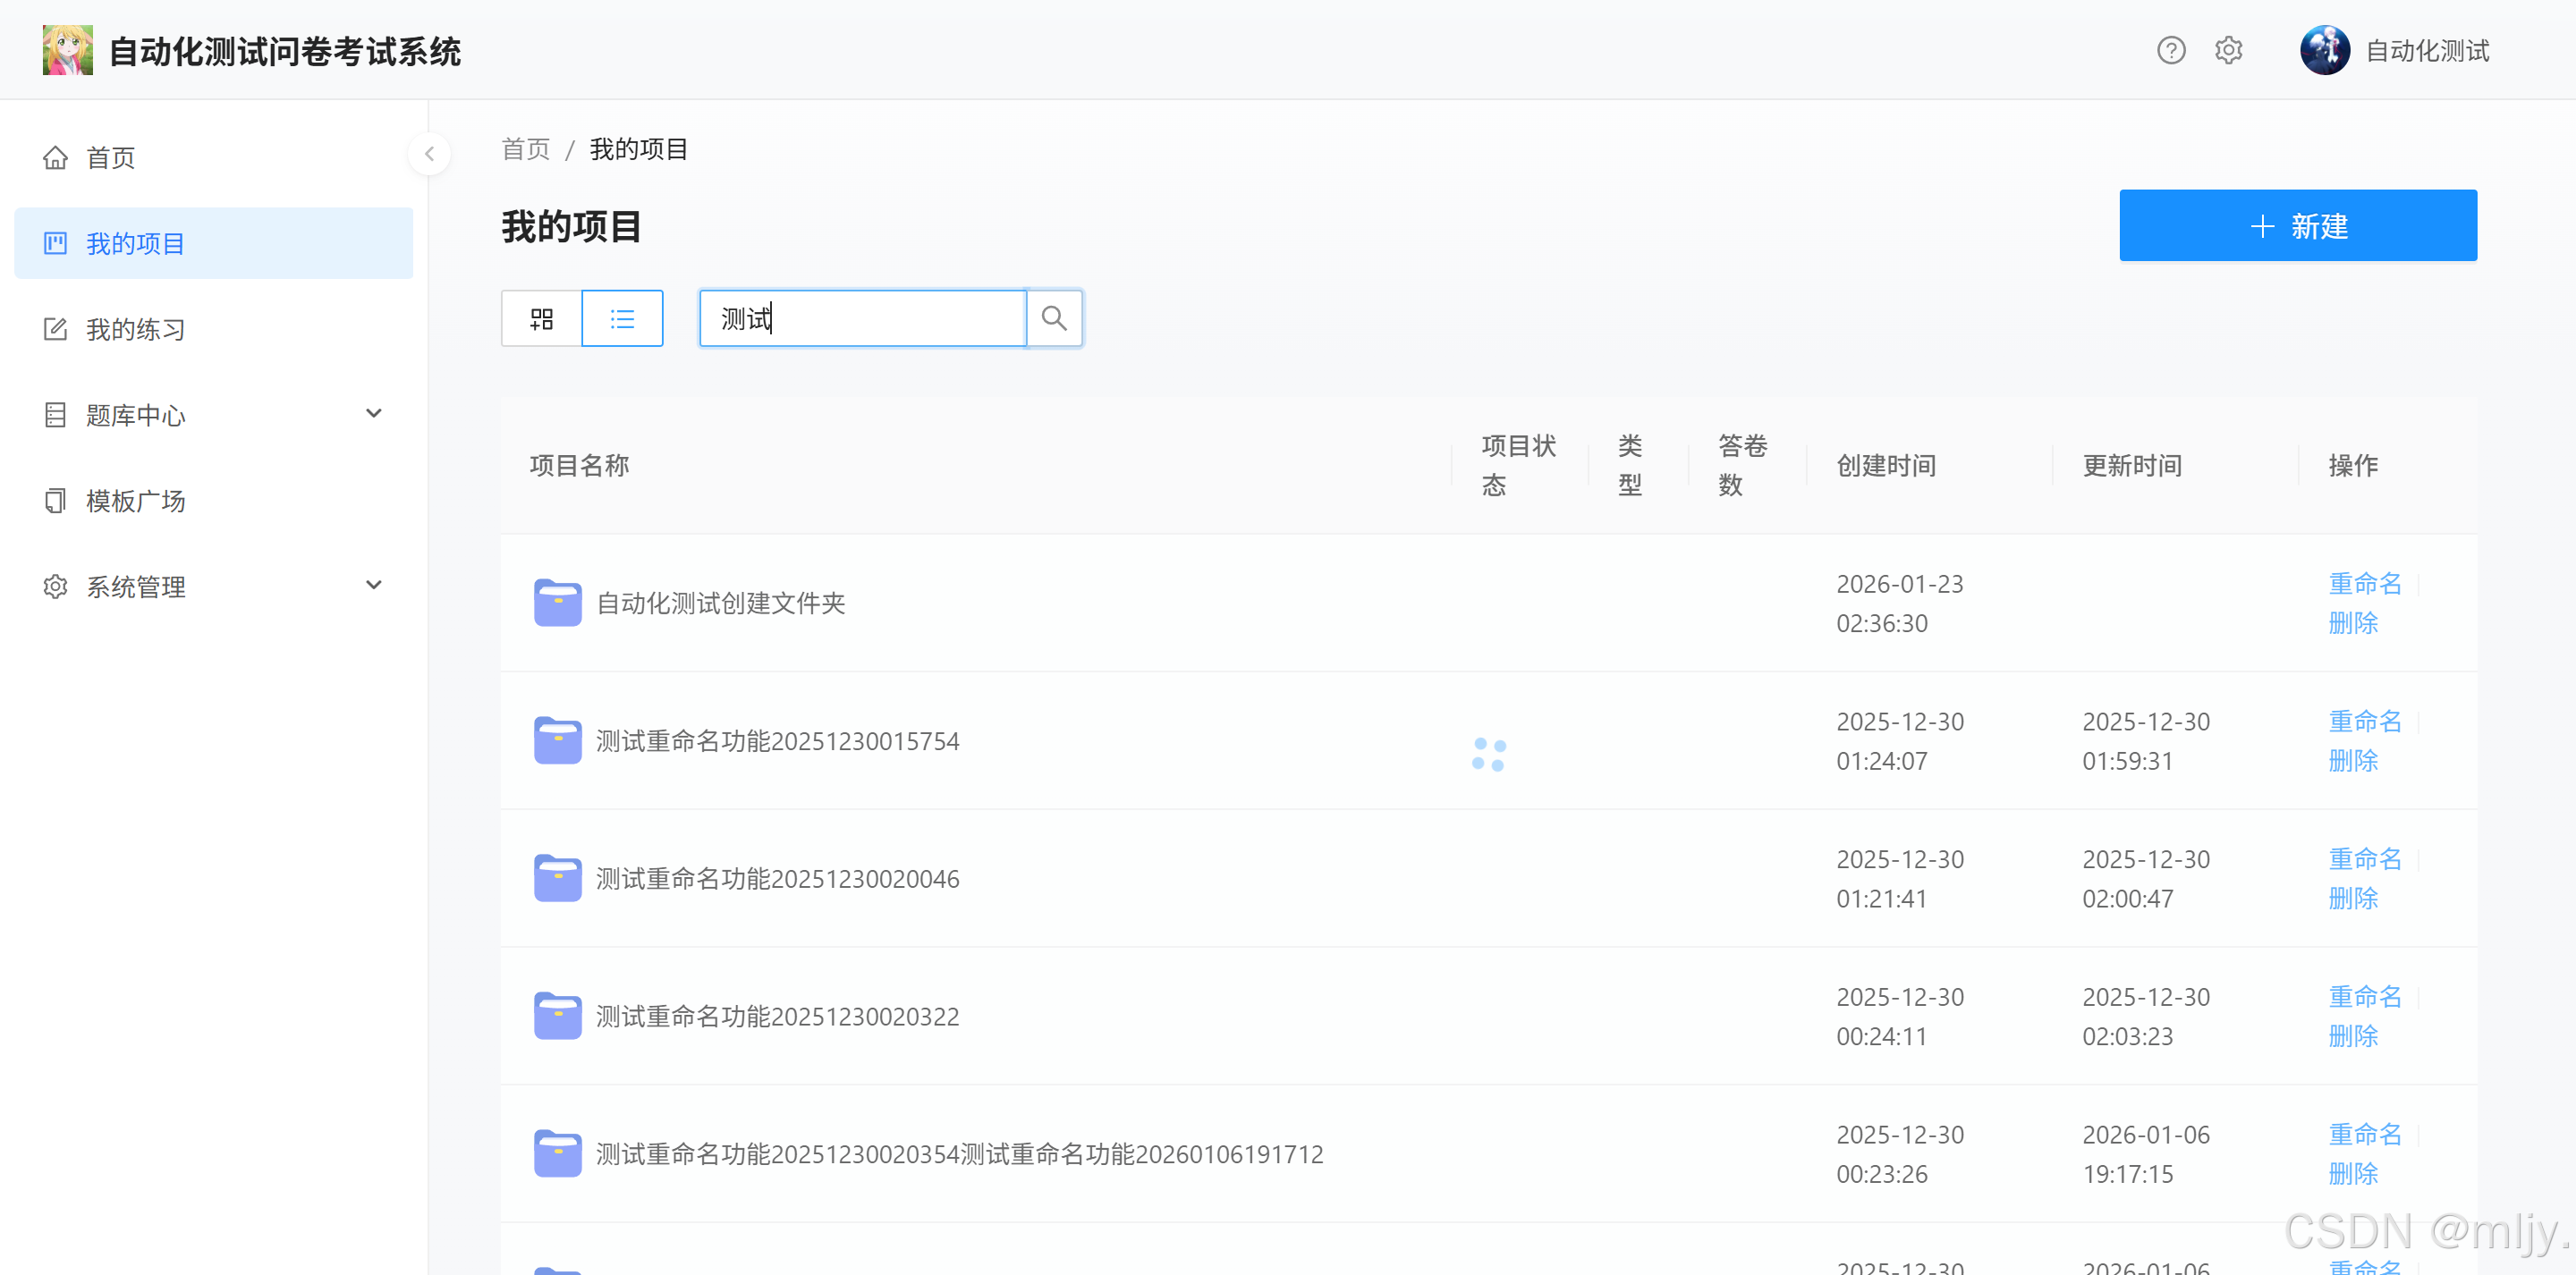Click folder icon for 测试重命名功能20251230020046
This screenshot has width=2576, height=1275.
pos(557,878)
